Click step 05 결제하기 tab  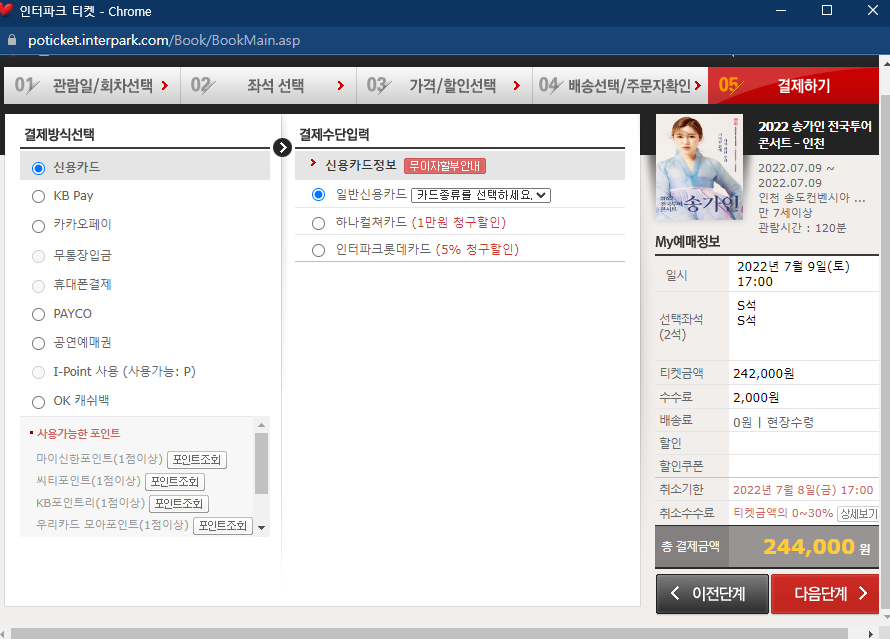tap(794, 86)
